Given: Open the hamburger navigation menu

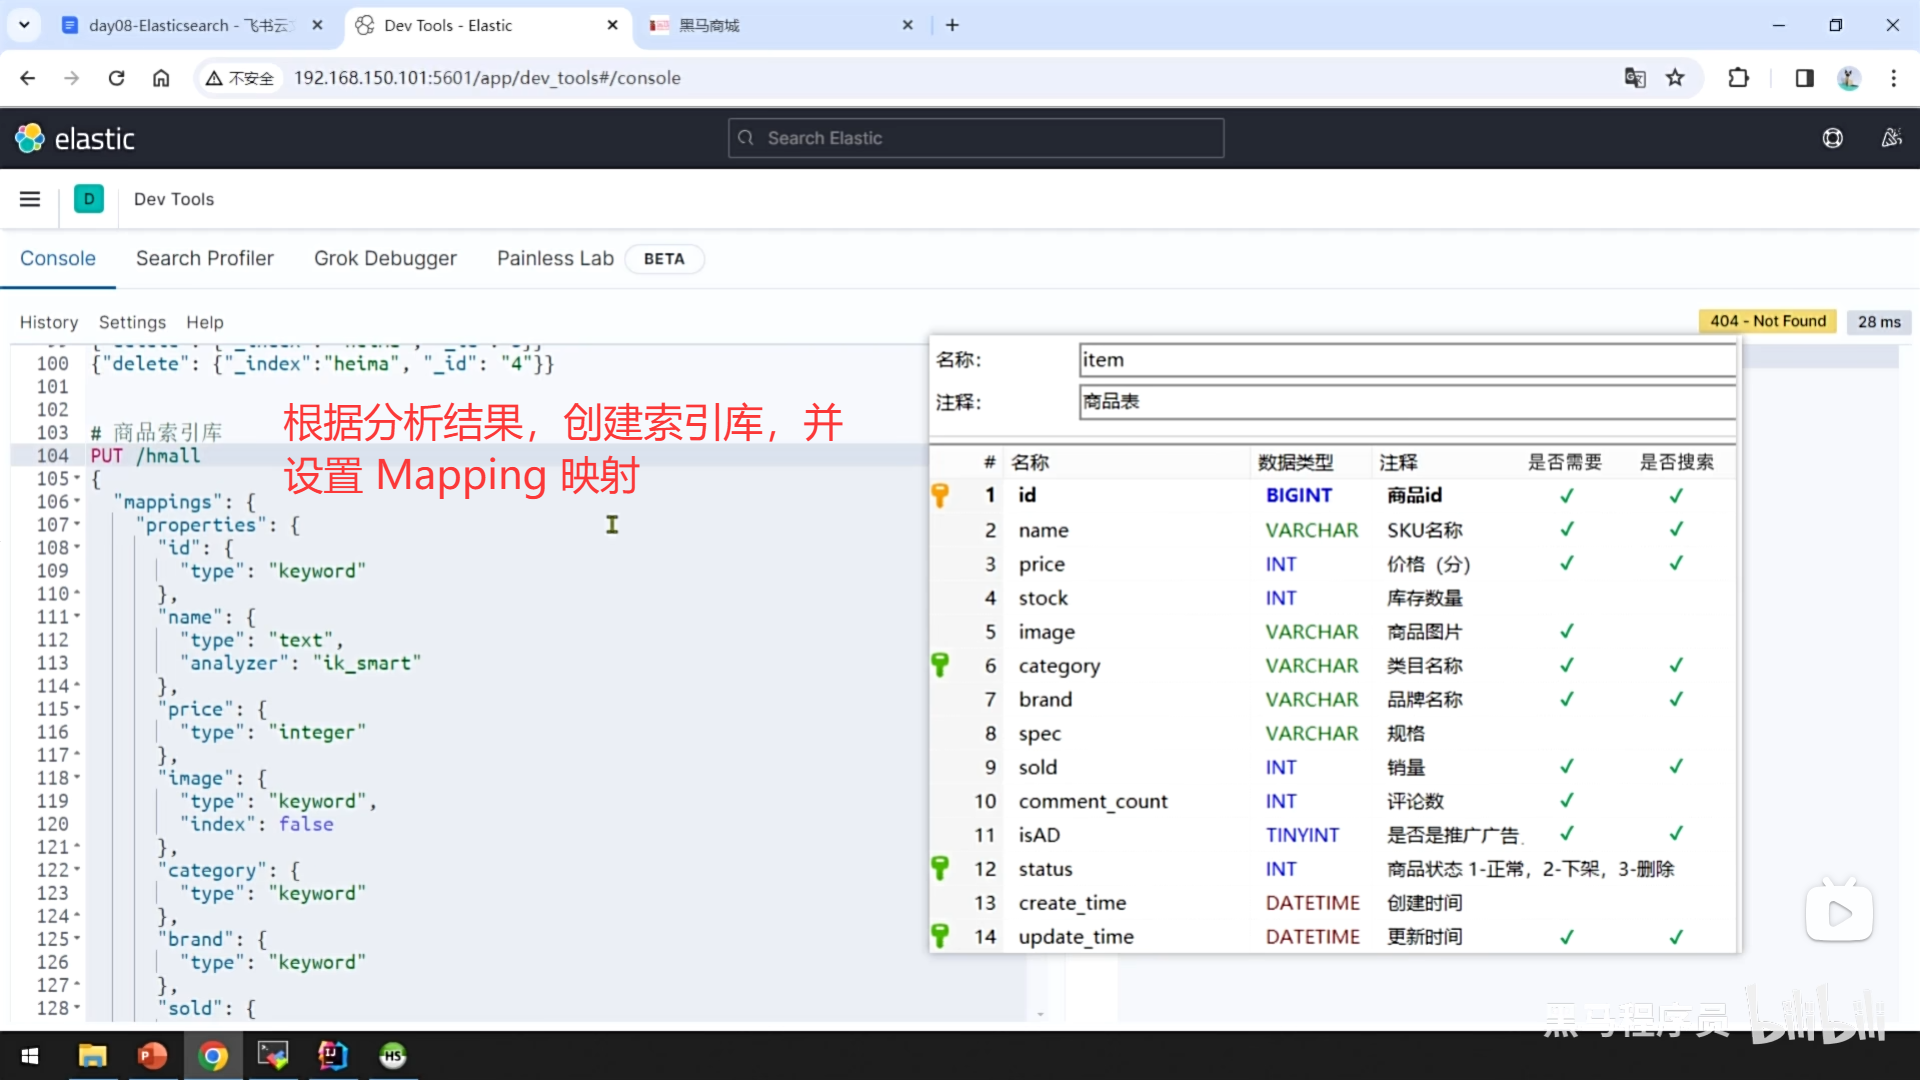Looking at the screenshot, I should (30, 199).
